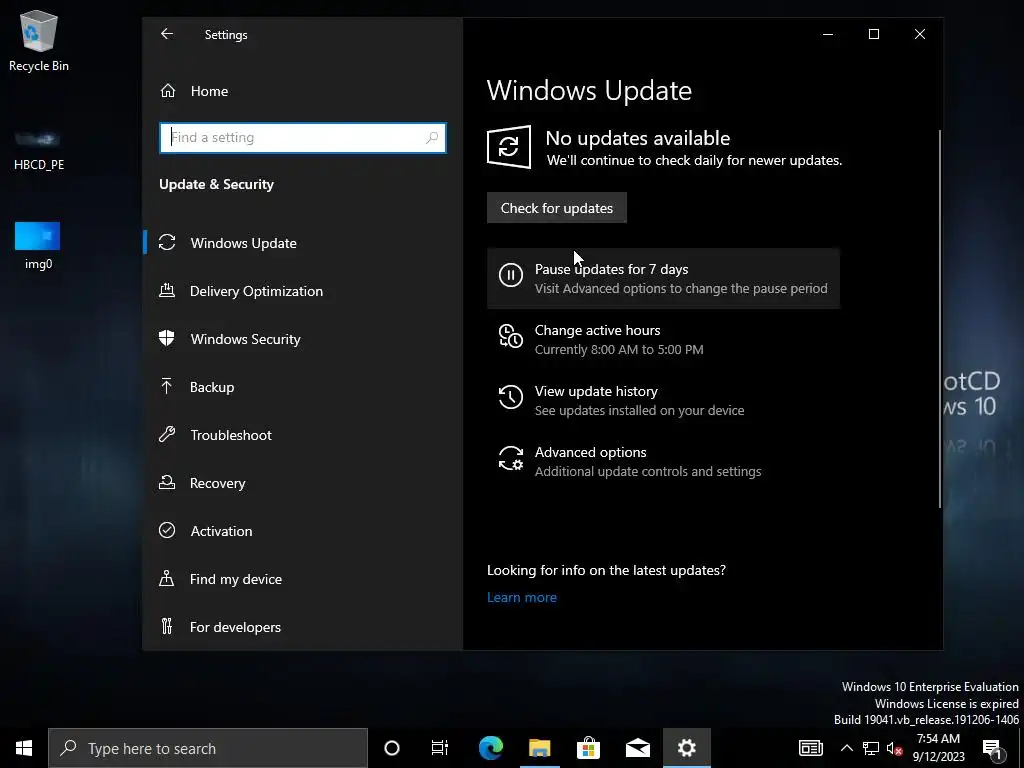Click the Cortana circle taskbar button
Screen dimensions: 1024x768
pos(392,748)
